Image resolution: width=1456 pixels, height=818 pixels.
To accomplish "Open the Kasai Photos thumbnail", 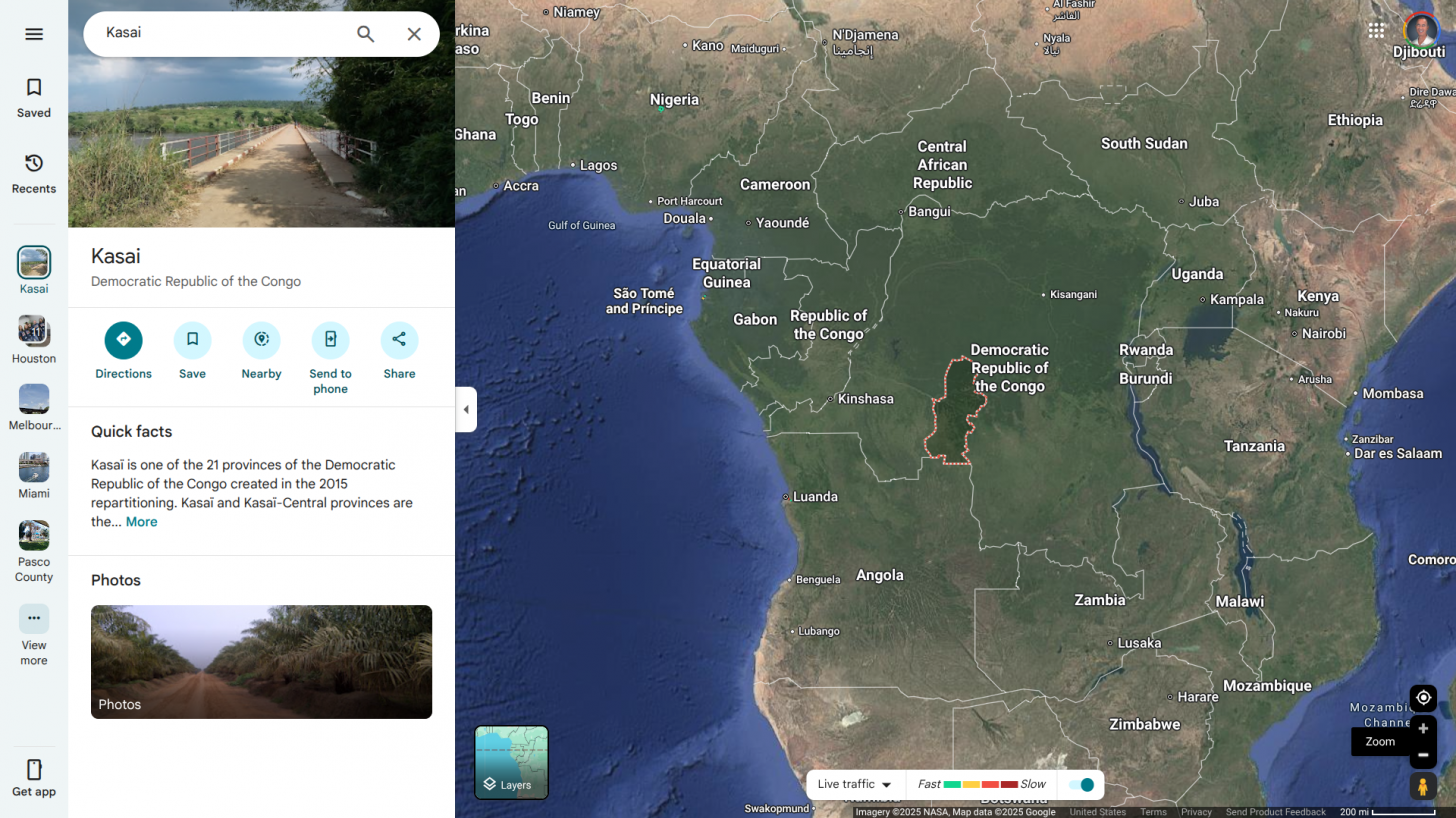I will 261,661.
